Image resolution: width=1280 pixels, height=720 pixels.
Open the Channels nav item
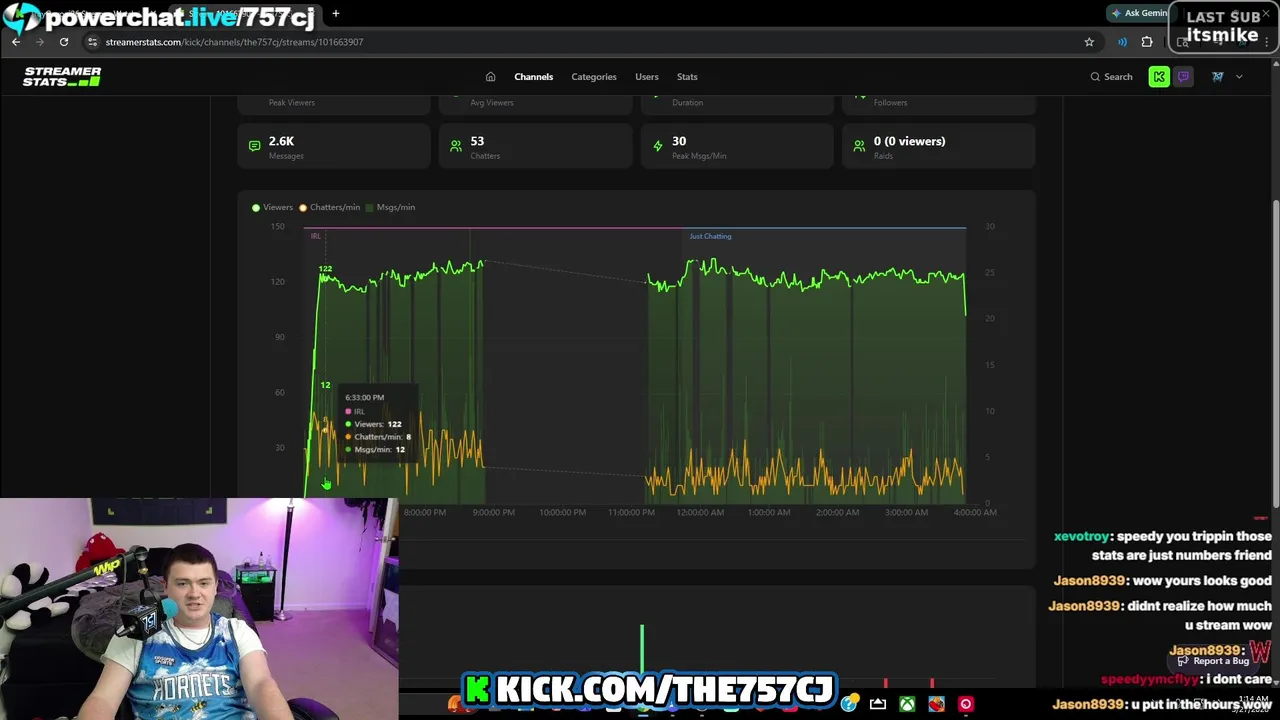[x=533, y=77]
